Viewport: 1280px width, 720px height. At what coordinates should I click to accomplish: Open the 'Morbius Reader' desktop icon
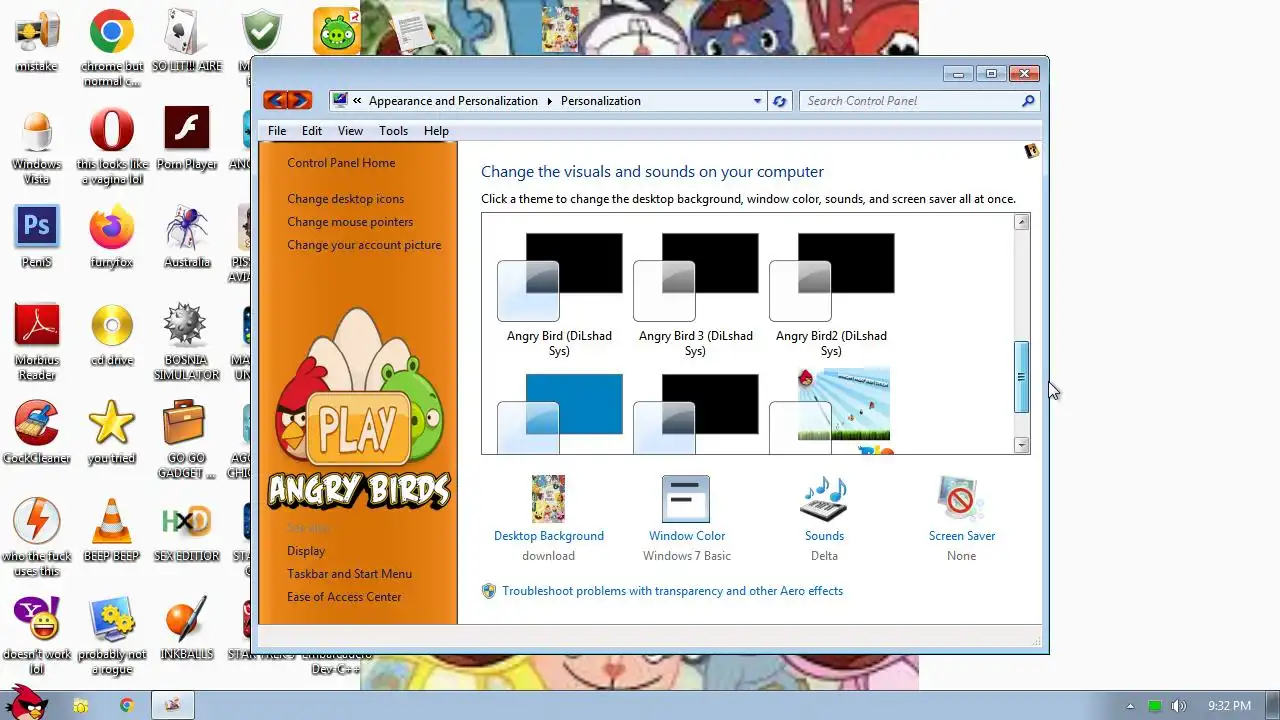[x=37, y=342]
